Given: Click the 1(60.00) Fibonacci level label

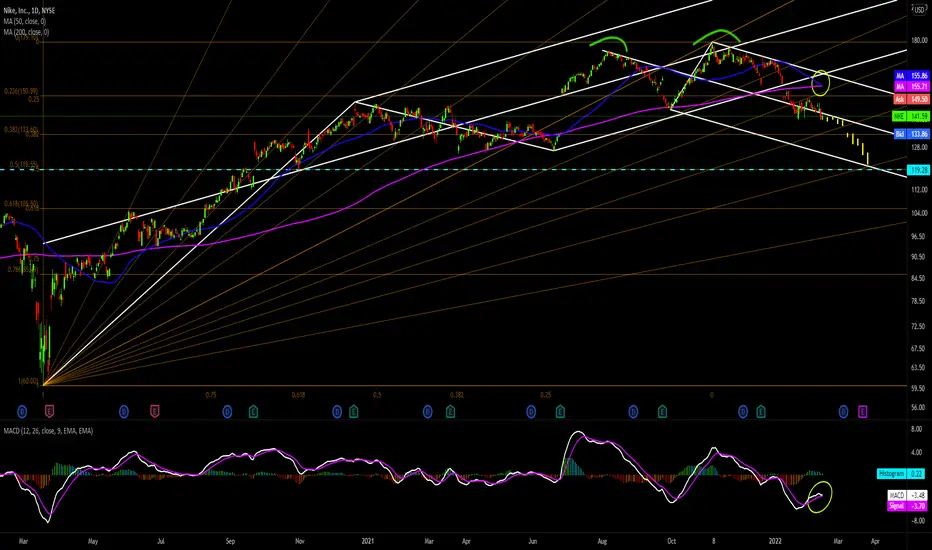Looking at the screenshot, I should click(x=28, y=381).
